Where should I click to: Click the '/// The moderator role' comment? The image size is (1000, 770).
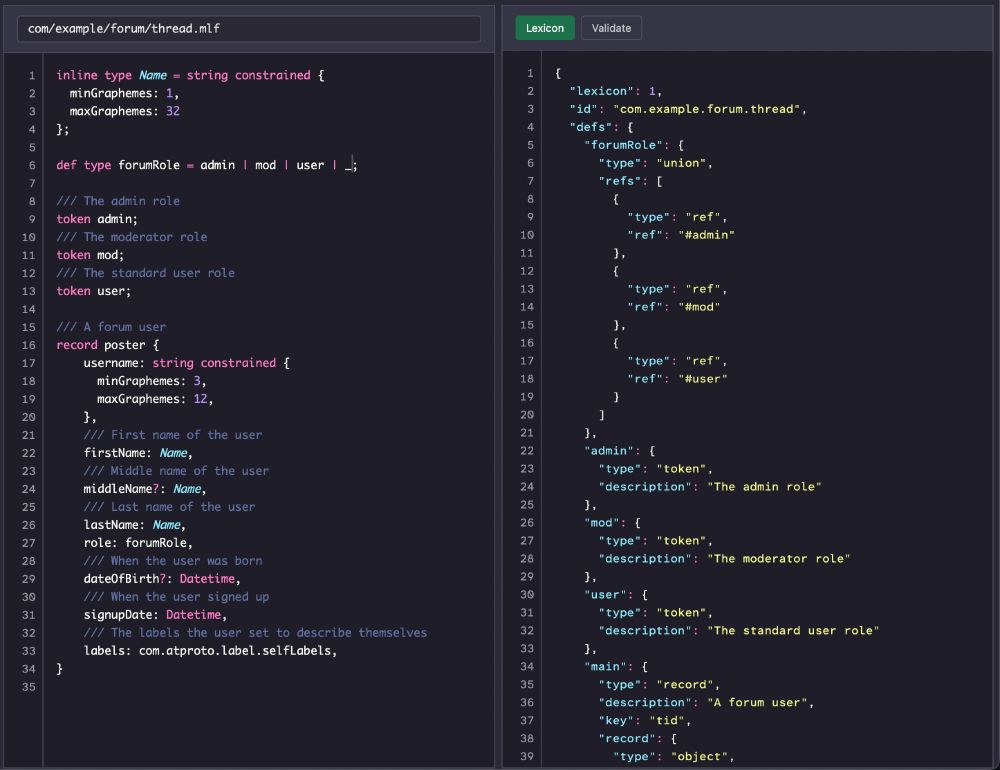click(x=131, y=237)
